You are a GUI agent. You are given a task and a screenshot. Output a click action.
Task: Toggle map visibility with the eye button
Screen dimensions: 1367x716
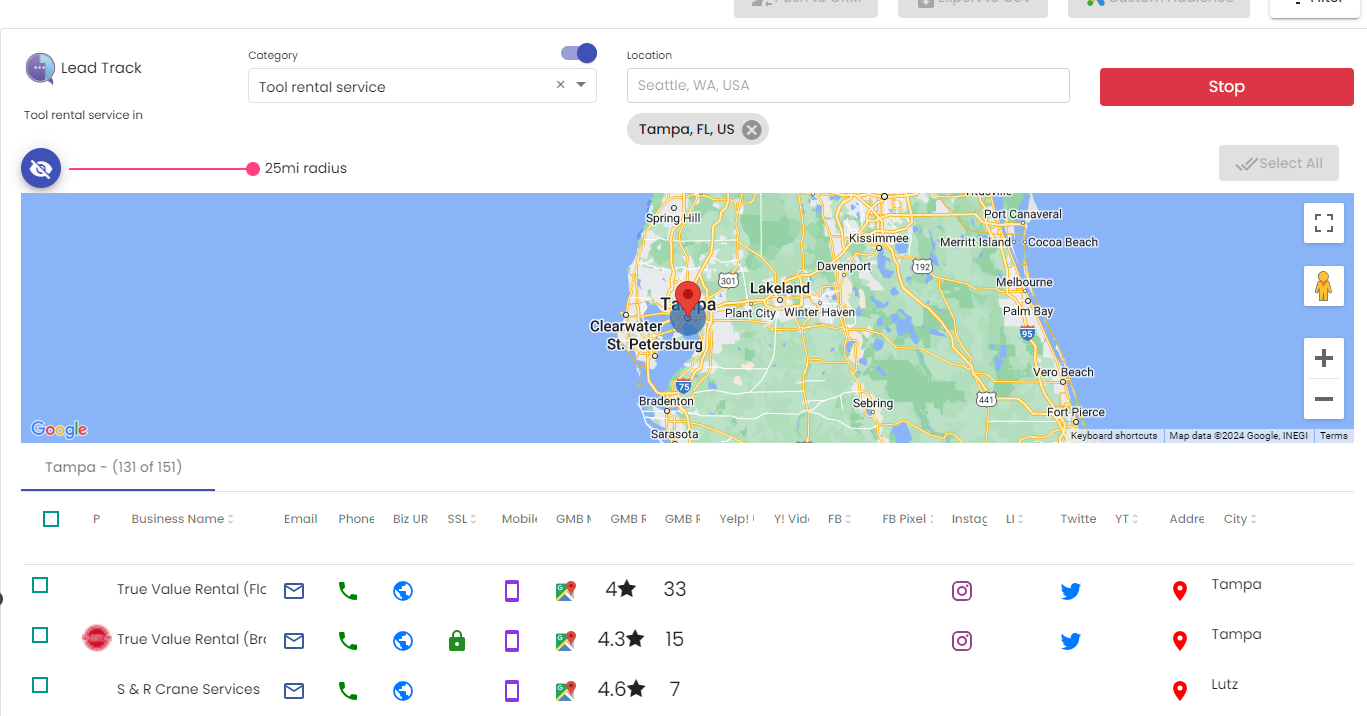[41, 168]
